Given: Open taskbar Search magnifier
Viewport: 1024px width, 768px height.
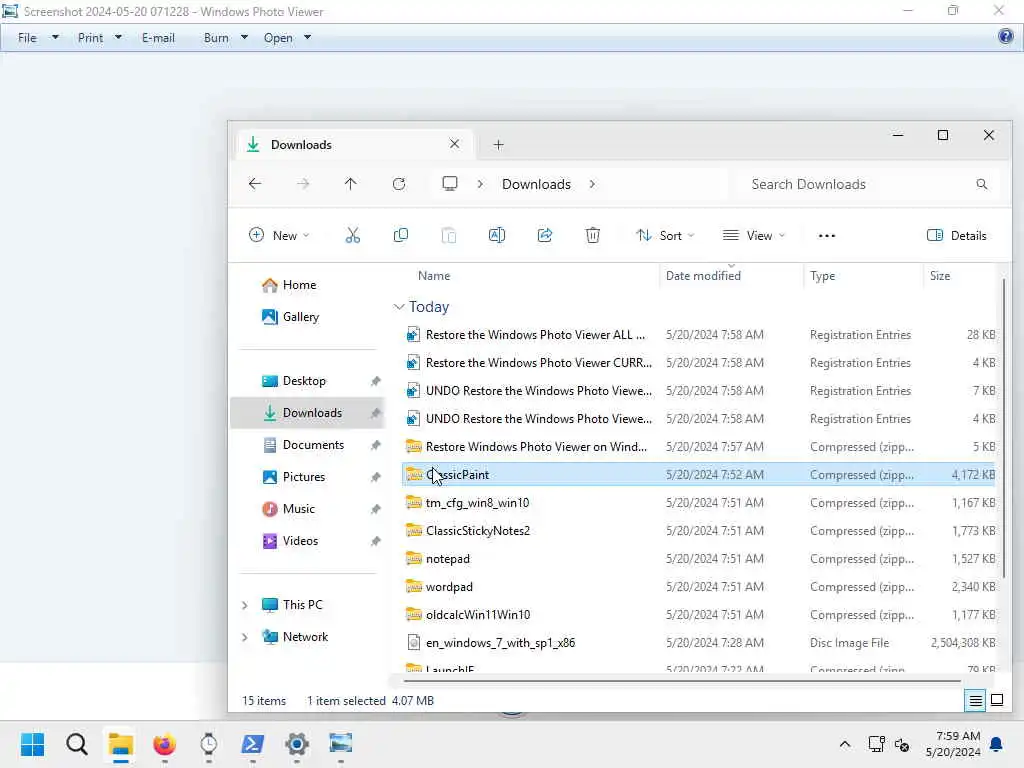Looking at the screenshot, I should [76, 744].
